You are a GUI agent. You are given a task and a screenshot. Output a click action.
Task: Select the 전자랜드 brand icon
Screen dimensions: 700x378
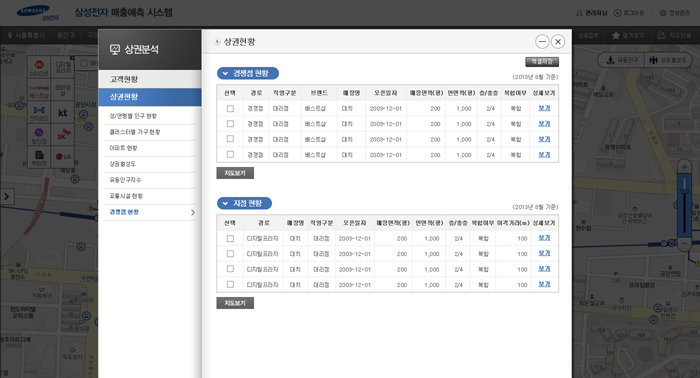click(39, 113)
